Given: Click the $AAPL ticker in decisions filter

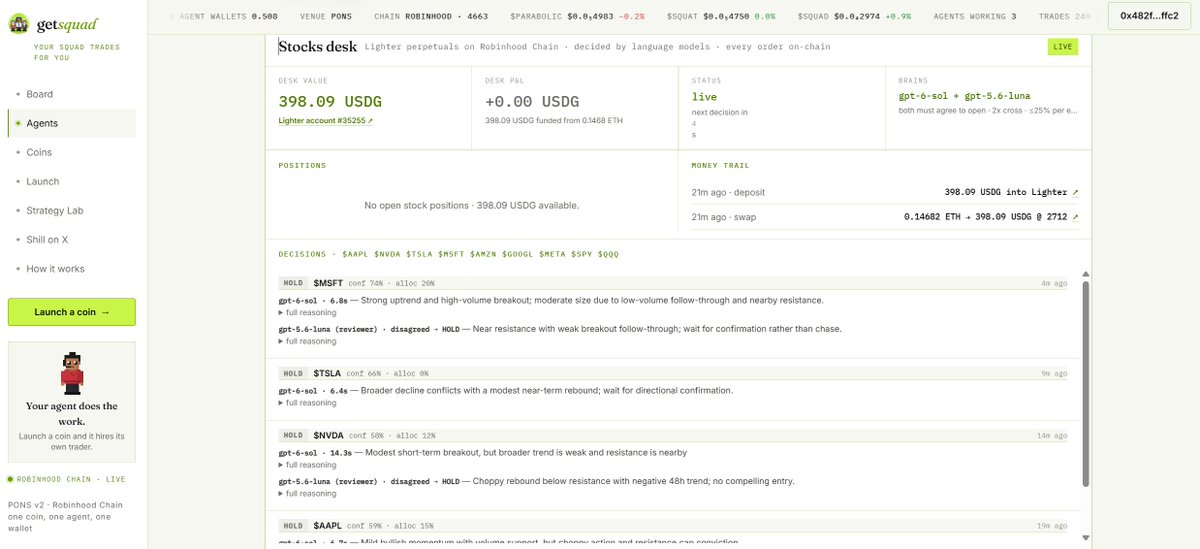Looking at the screenshot, I should [355, 254].
